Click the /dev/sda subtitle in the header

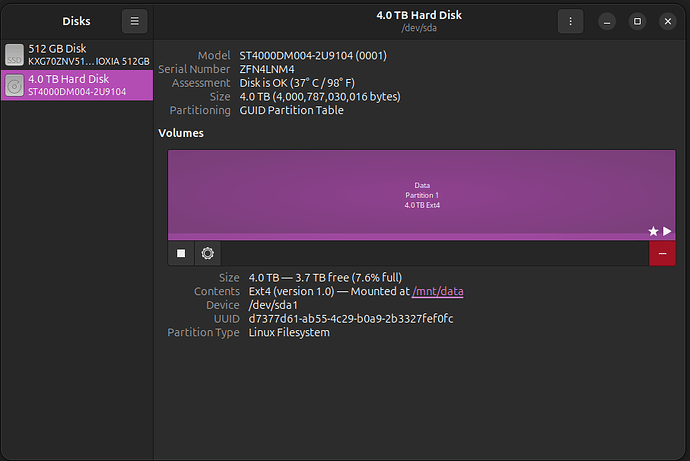click(419, 28)
